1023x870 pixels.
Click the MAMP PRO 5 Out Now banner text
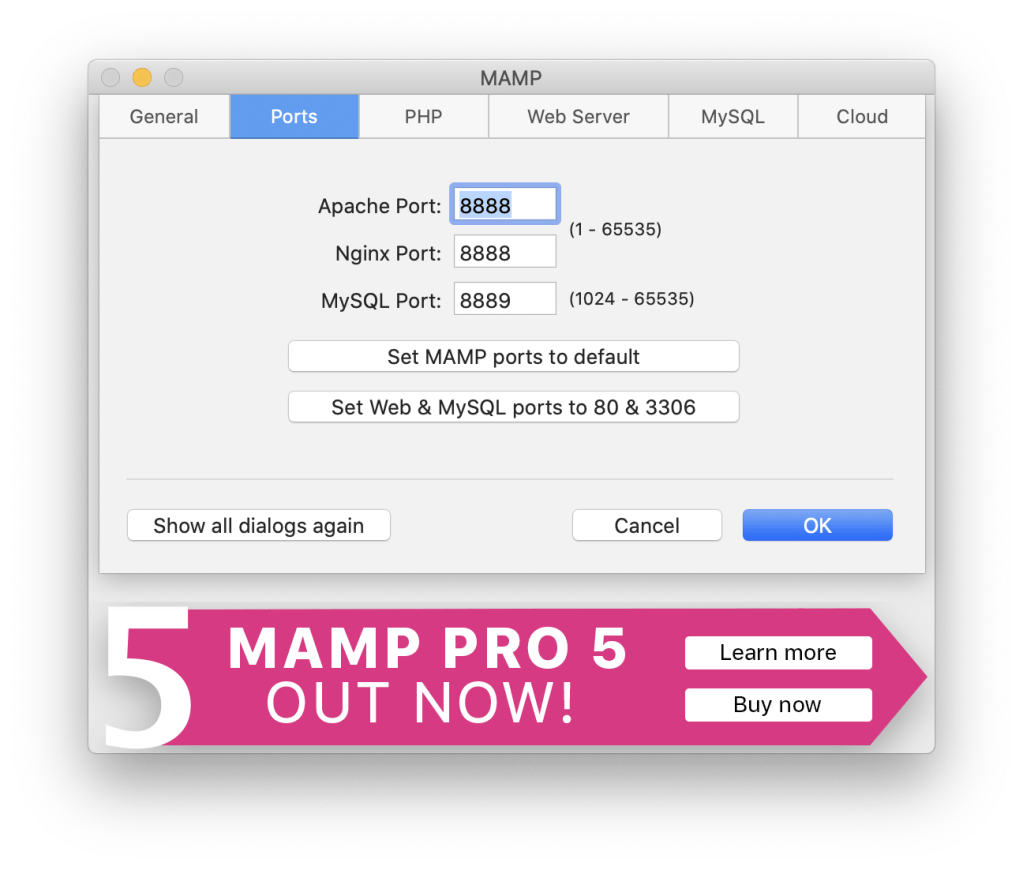(x=427, y=675)
